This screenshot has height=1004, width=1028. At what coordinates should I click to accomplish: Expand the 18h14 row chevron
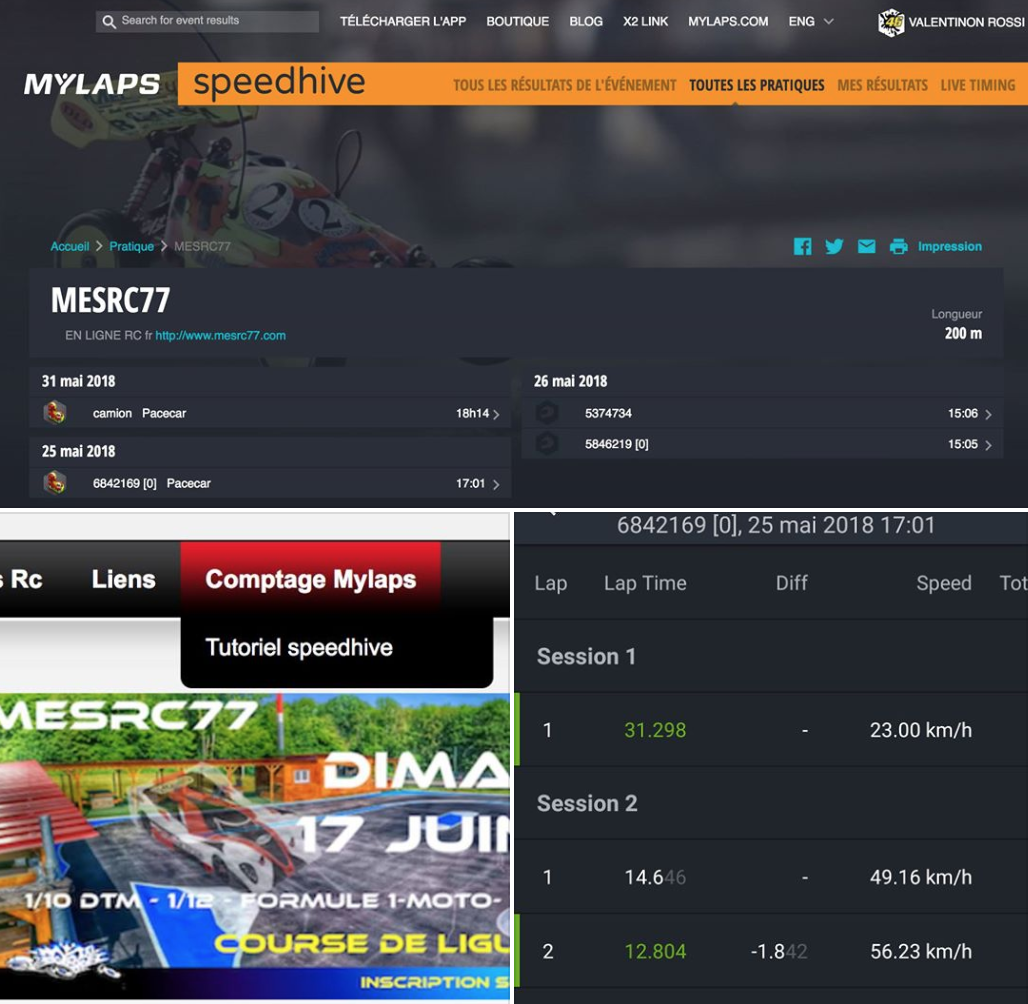496,414
